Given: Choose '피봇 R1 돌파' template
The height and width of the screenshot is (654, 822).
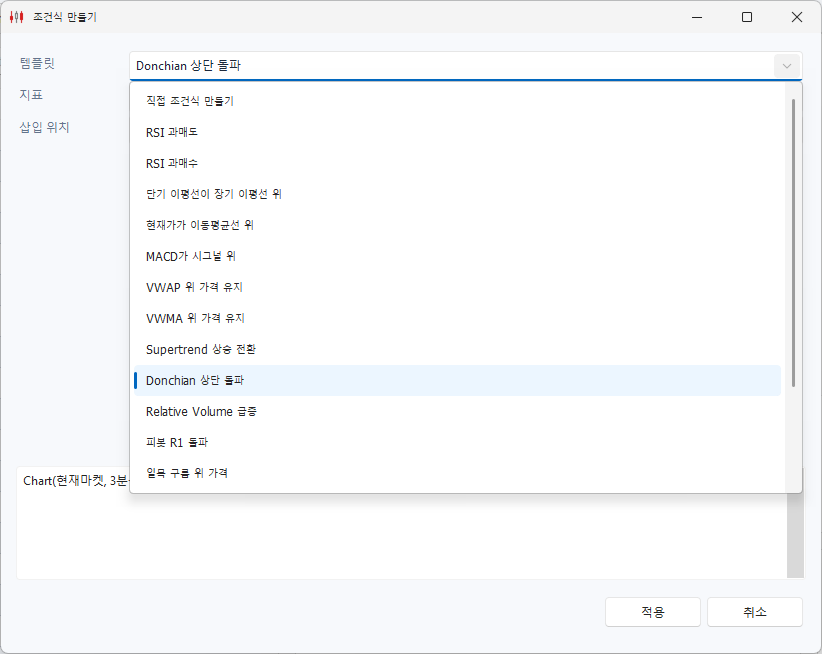Looking at the screenshot, I should click(x=457, y=442).
